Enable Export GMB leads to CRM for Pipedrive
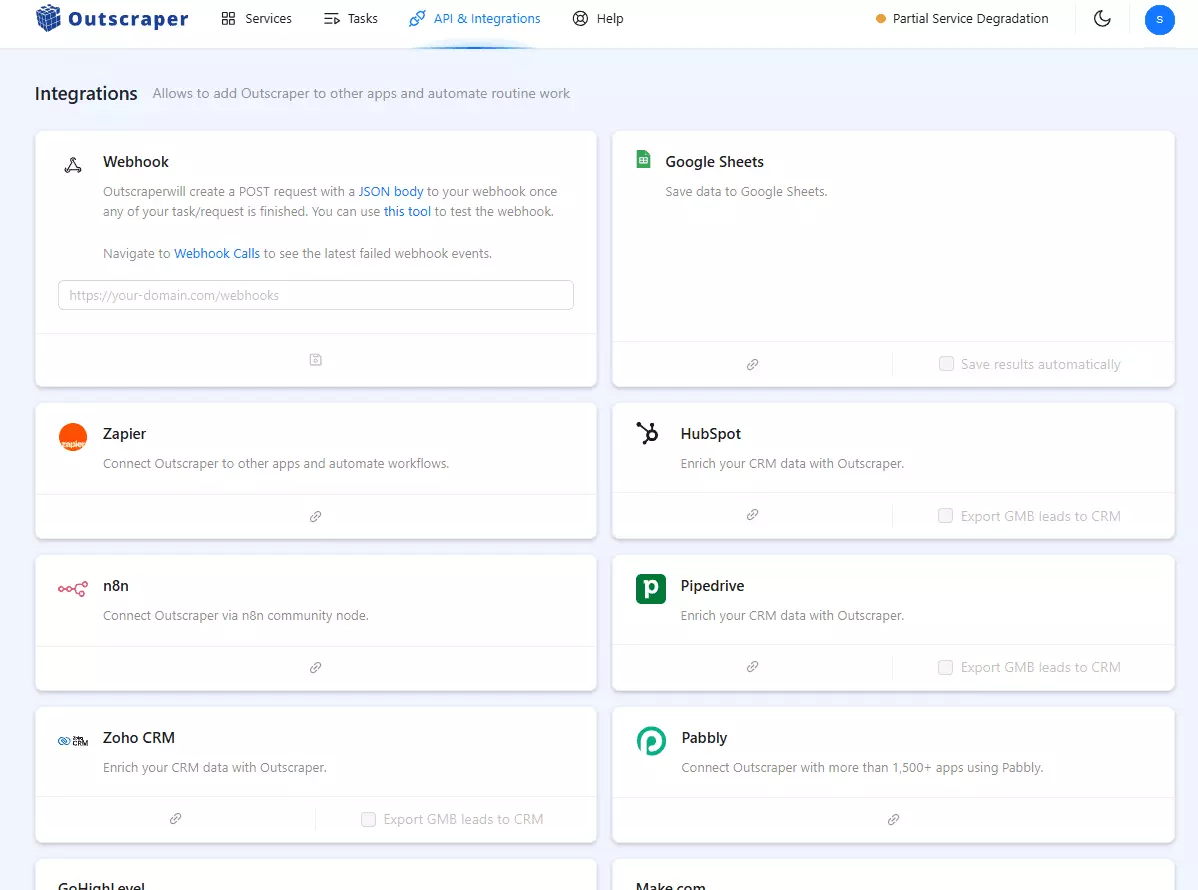This screenshot has width=1198, height=890. 945,667
